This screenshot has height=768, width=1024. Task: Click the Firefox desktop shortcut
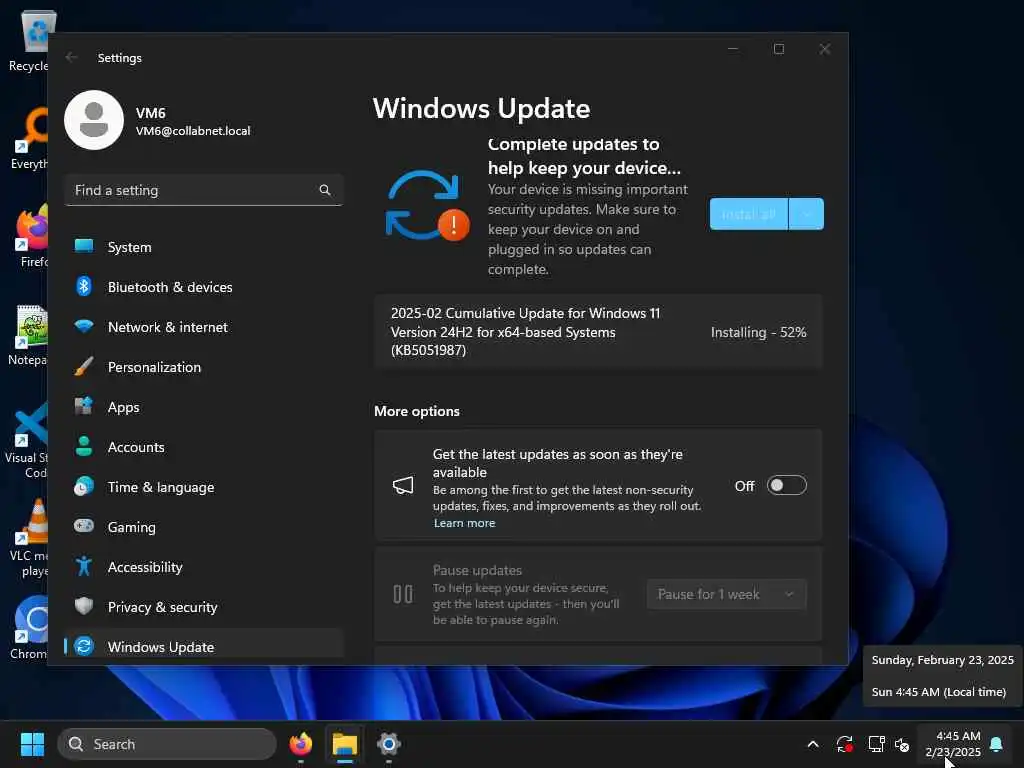(30, 236)
